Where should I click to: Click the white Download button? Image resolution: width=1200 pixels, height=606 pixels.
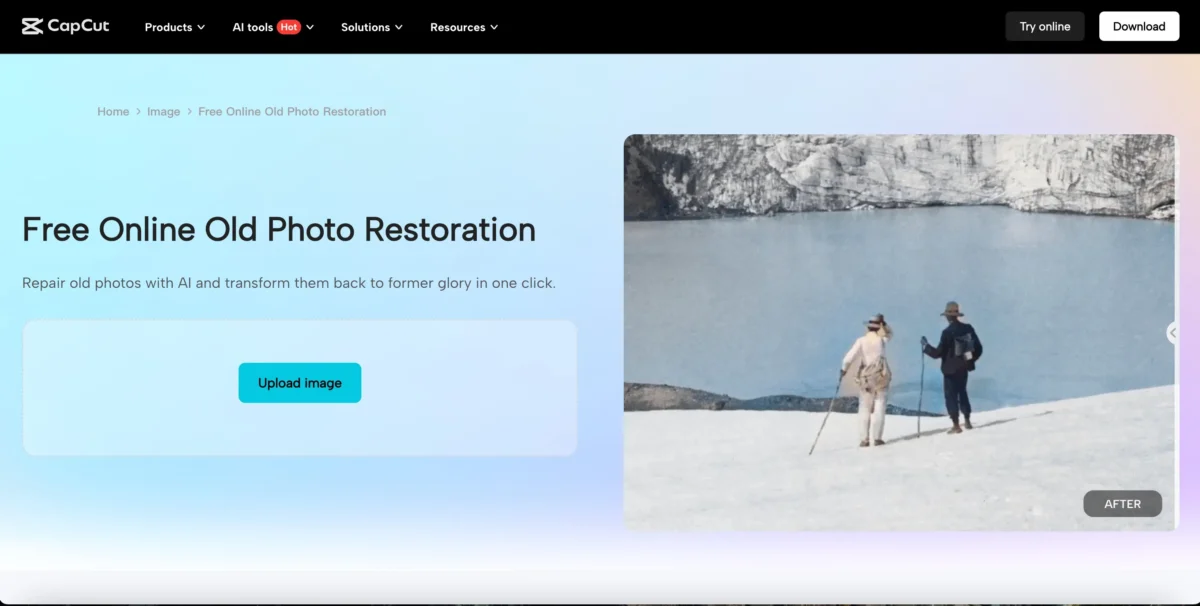(x=1138, y=27)
